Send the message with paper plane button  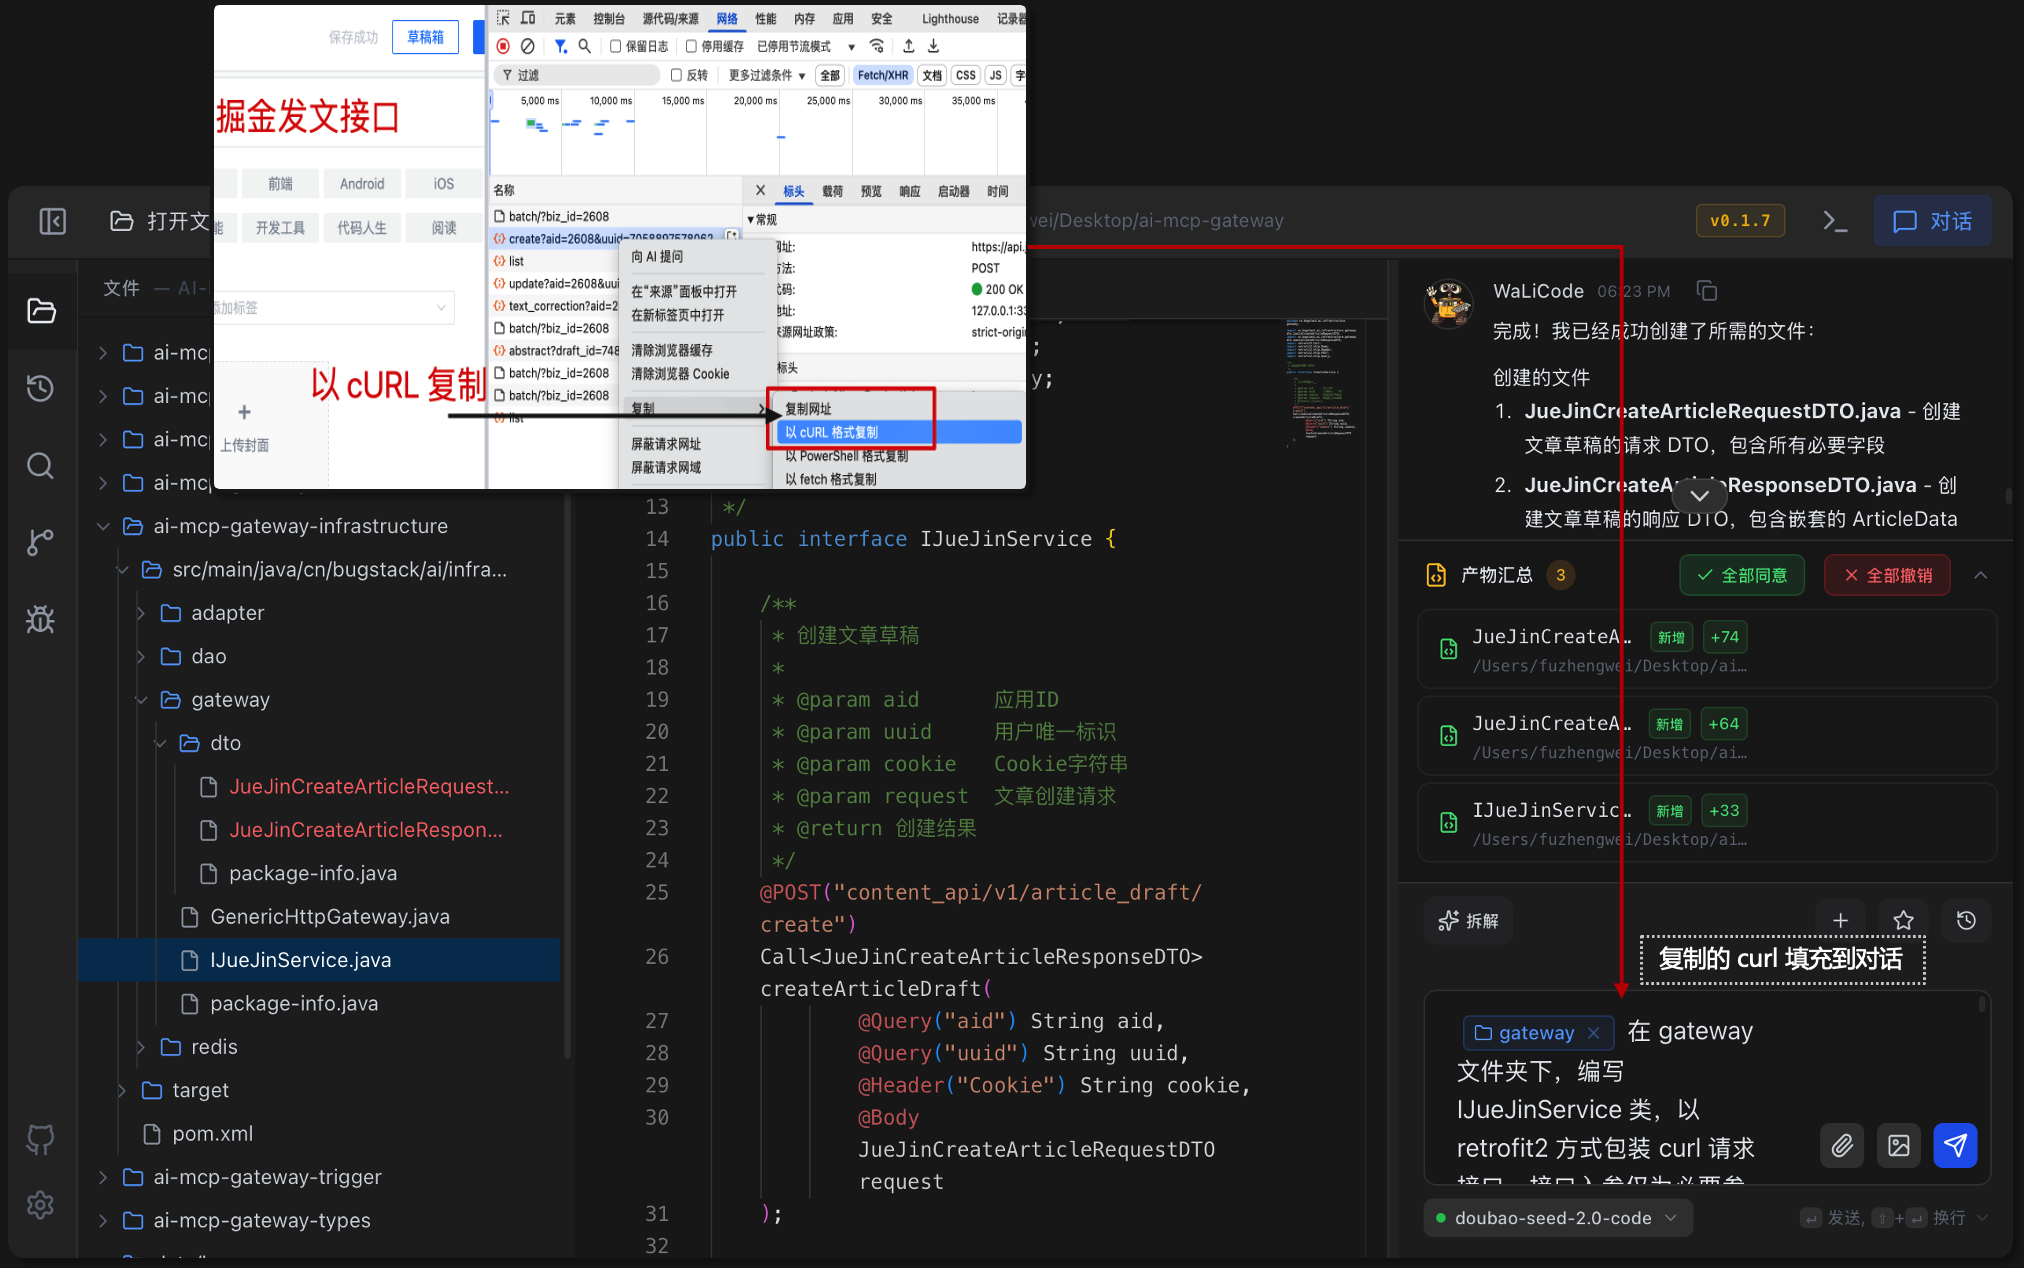pos(1955,1145)
